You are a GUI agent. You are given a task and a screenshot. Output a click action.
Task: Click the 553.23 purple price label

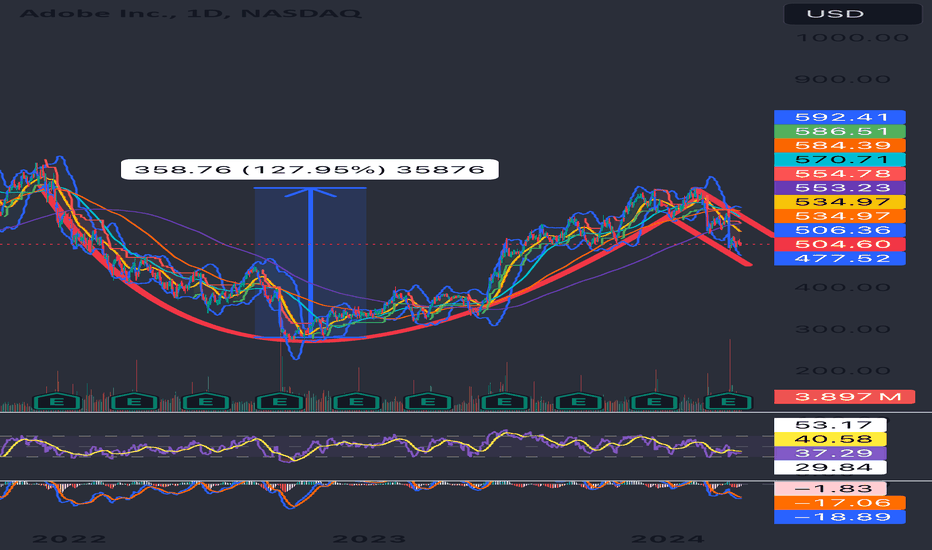(840, 188)
